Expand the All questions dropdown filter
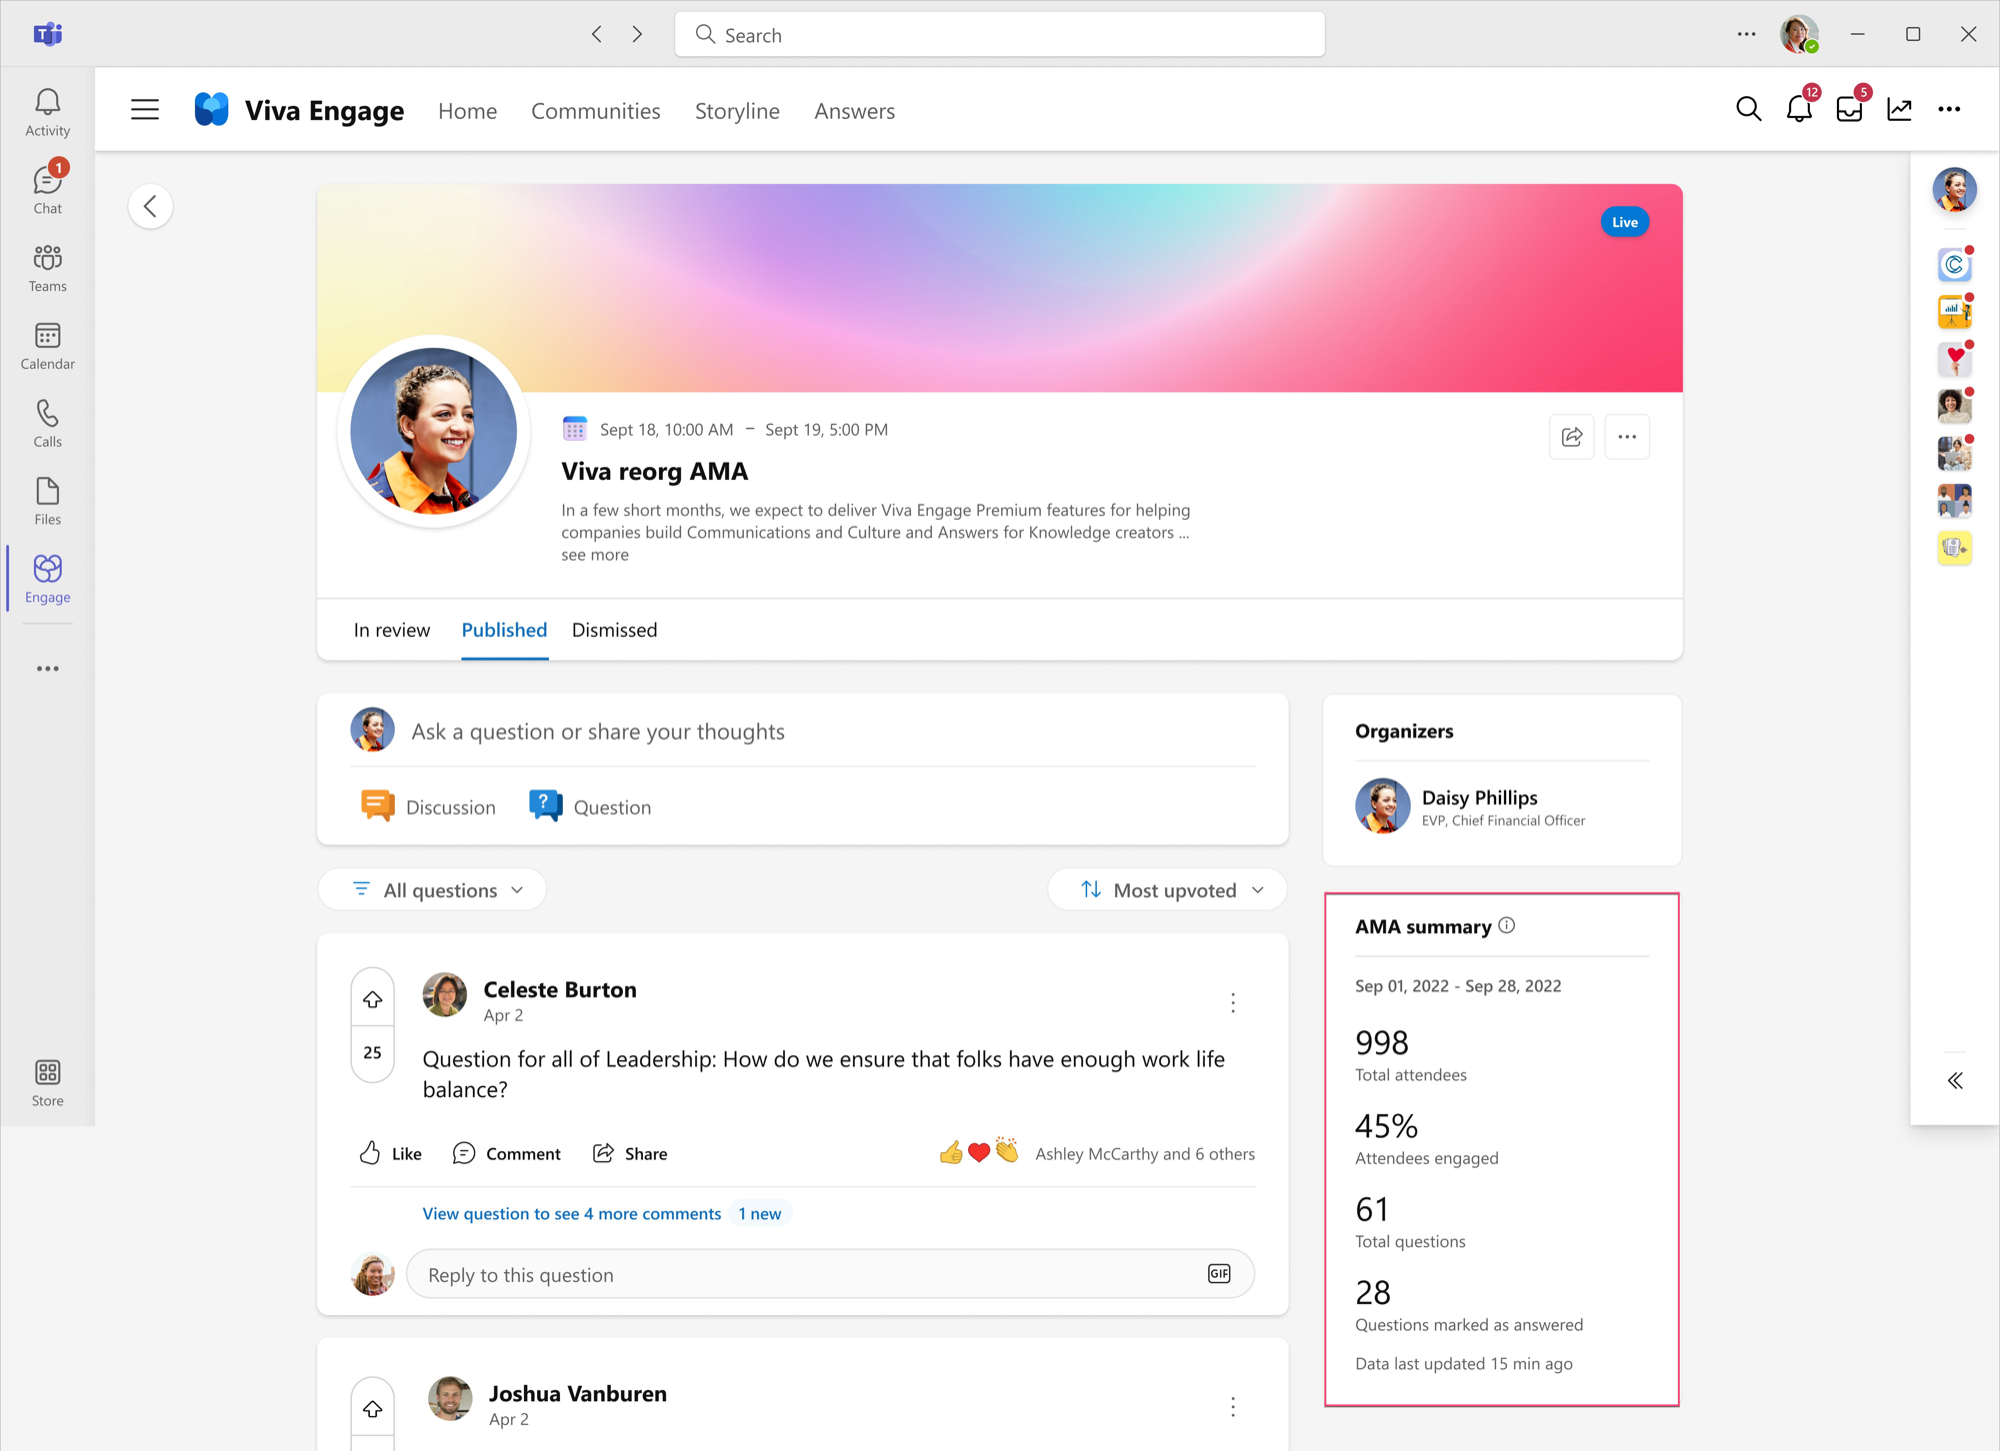This screenshot has width=2000, height=1451. (x=443, y=889)
